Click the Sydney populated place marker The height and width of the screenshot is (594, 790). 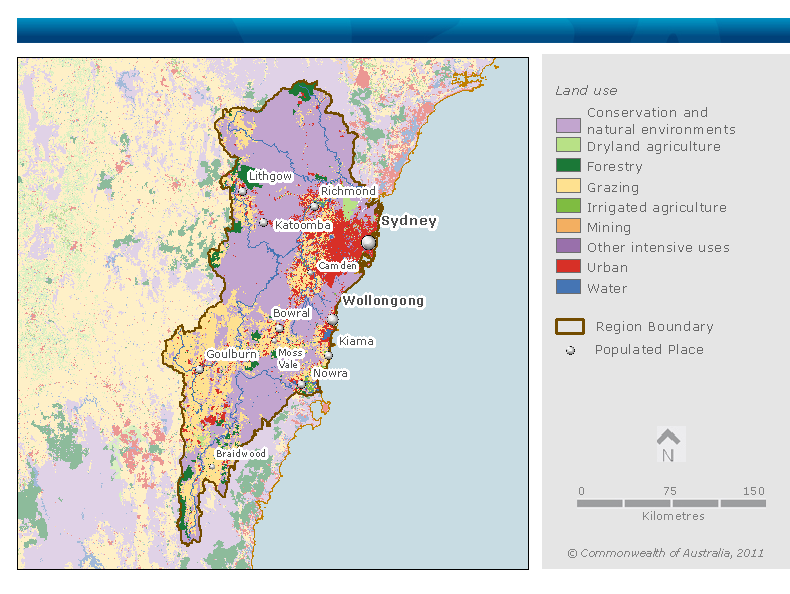369,242
